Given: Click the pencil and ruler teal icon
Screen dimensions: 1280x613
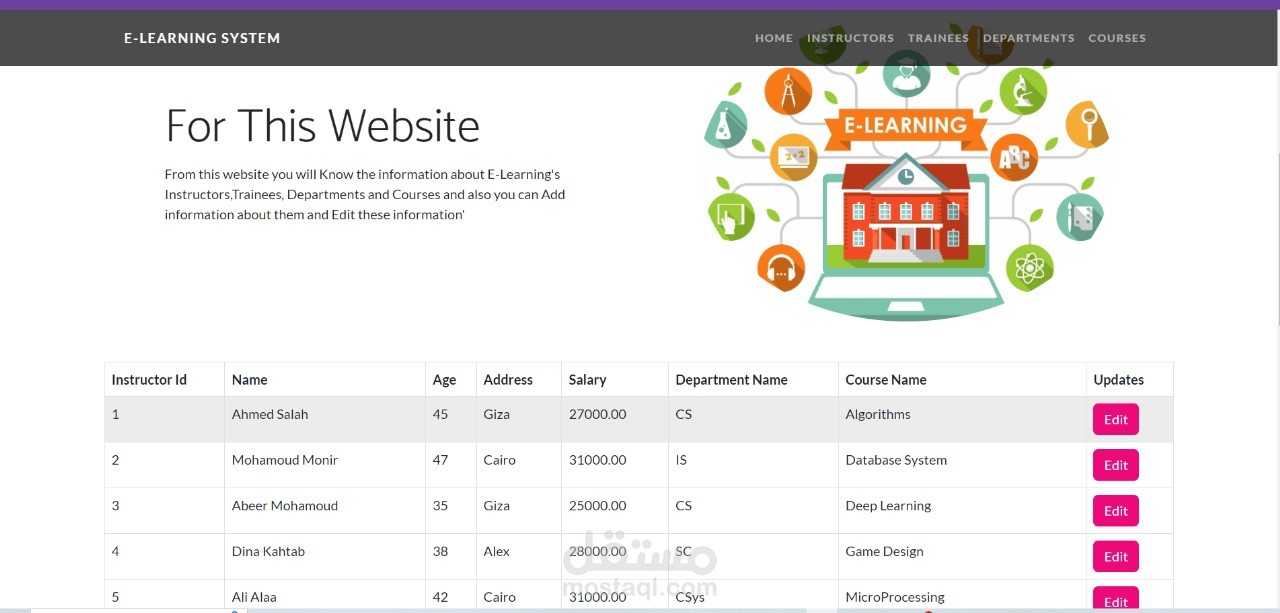Looking at the screenshot, I should point(1080,217).
